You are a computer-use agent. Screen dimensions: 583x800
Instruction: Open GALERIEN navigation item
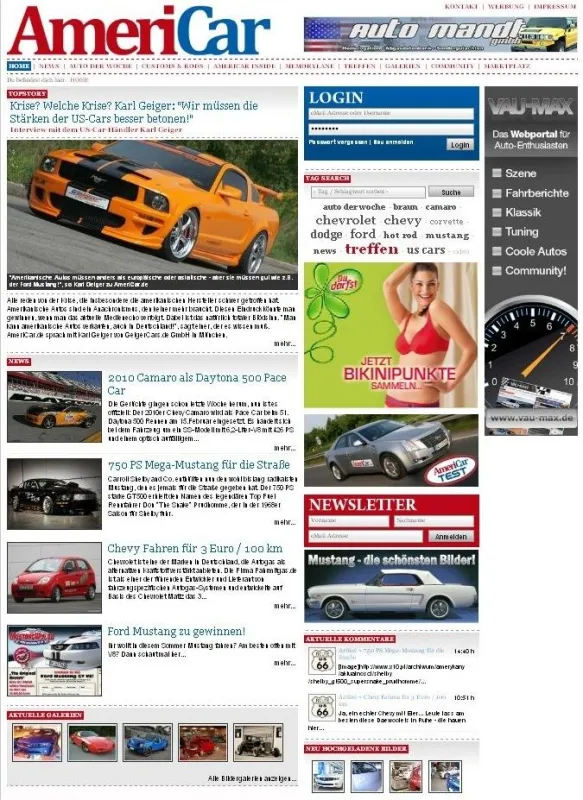pyautogui.click(x=402, y=66)
